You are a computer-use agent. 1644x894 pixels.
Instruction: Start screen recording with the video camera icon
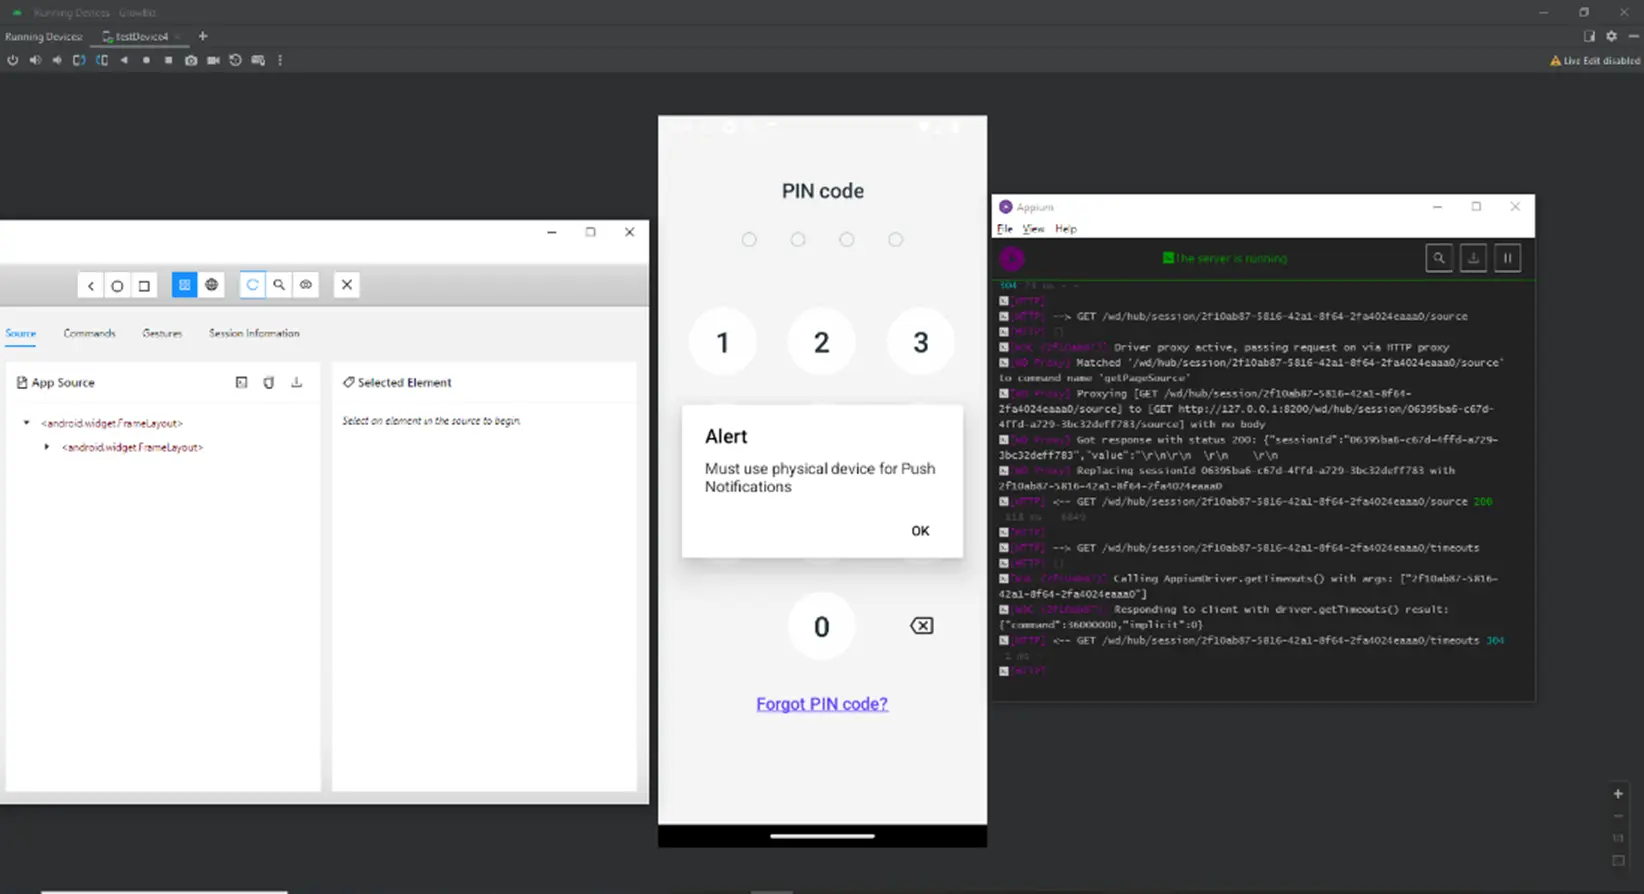[213, 60]
